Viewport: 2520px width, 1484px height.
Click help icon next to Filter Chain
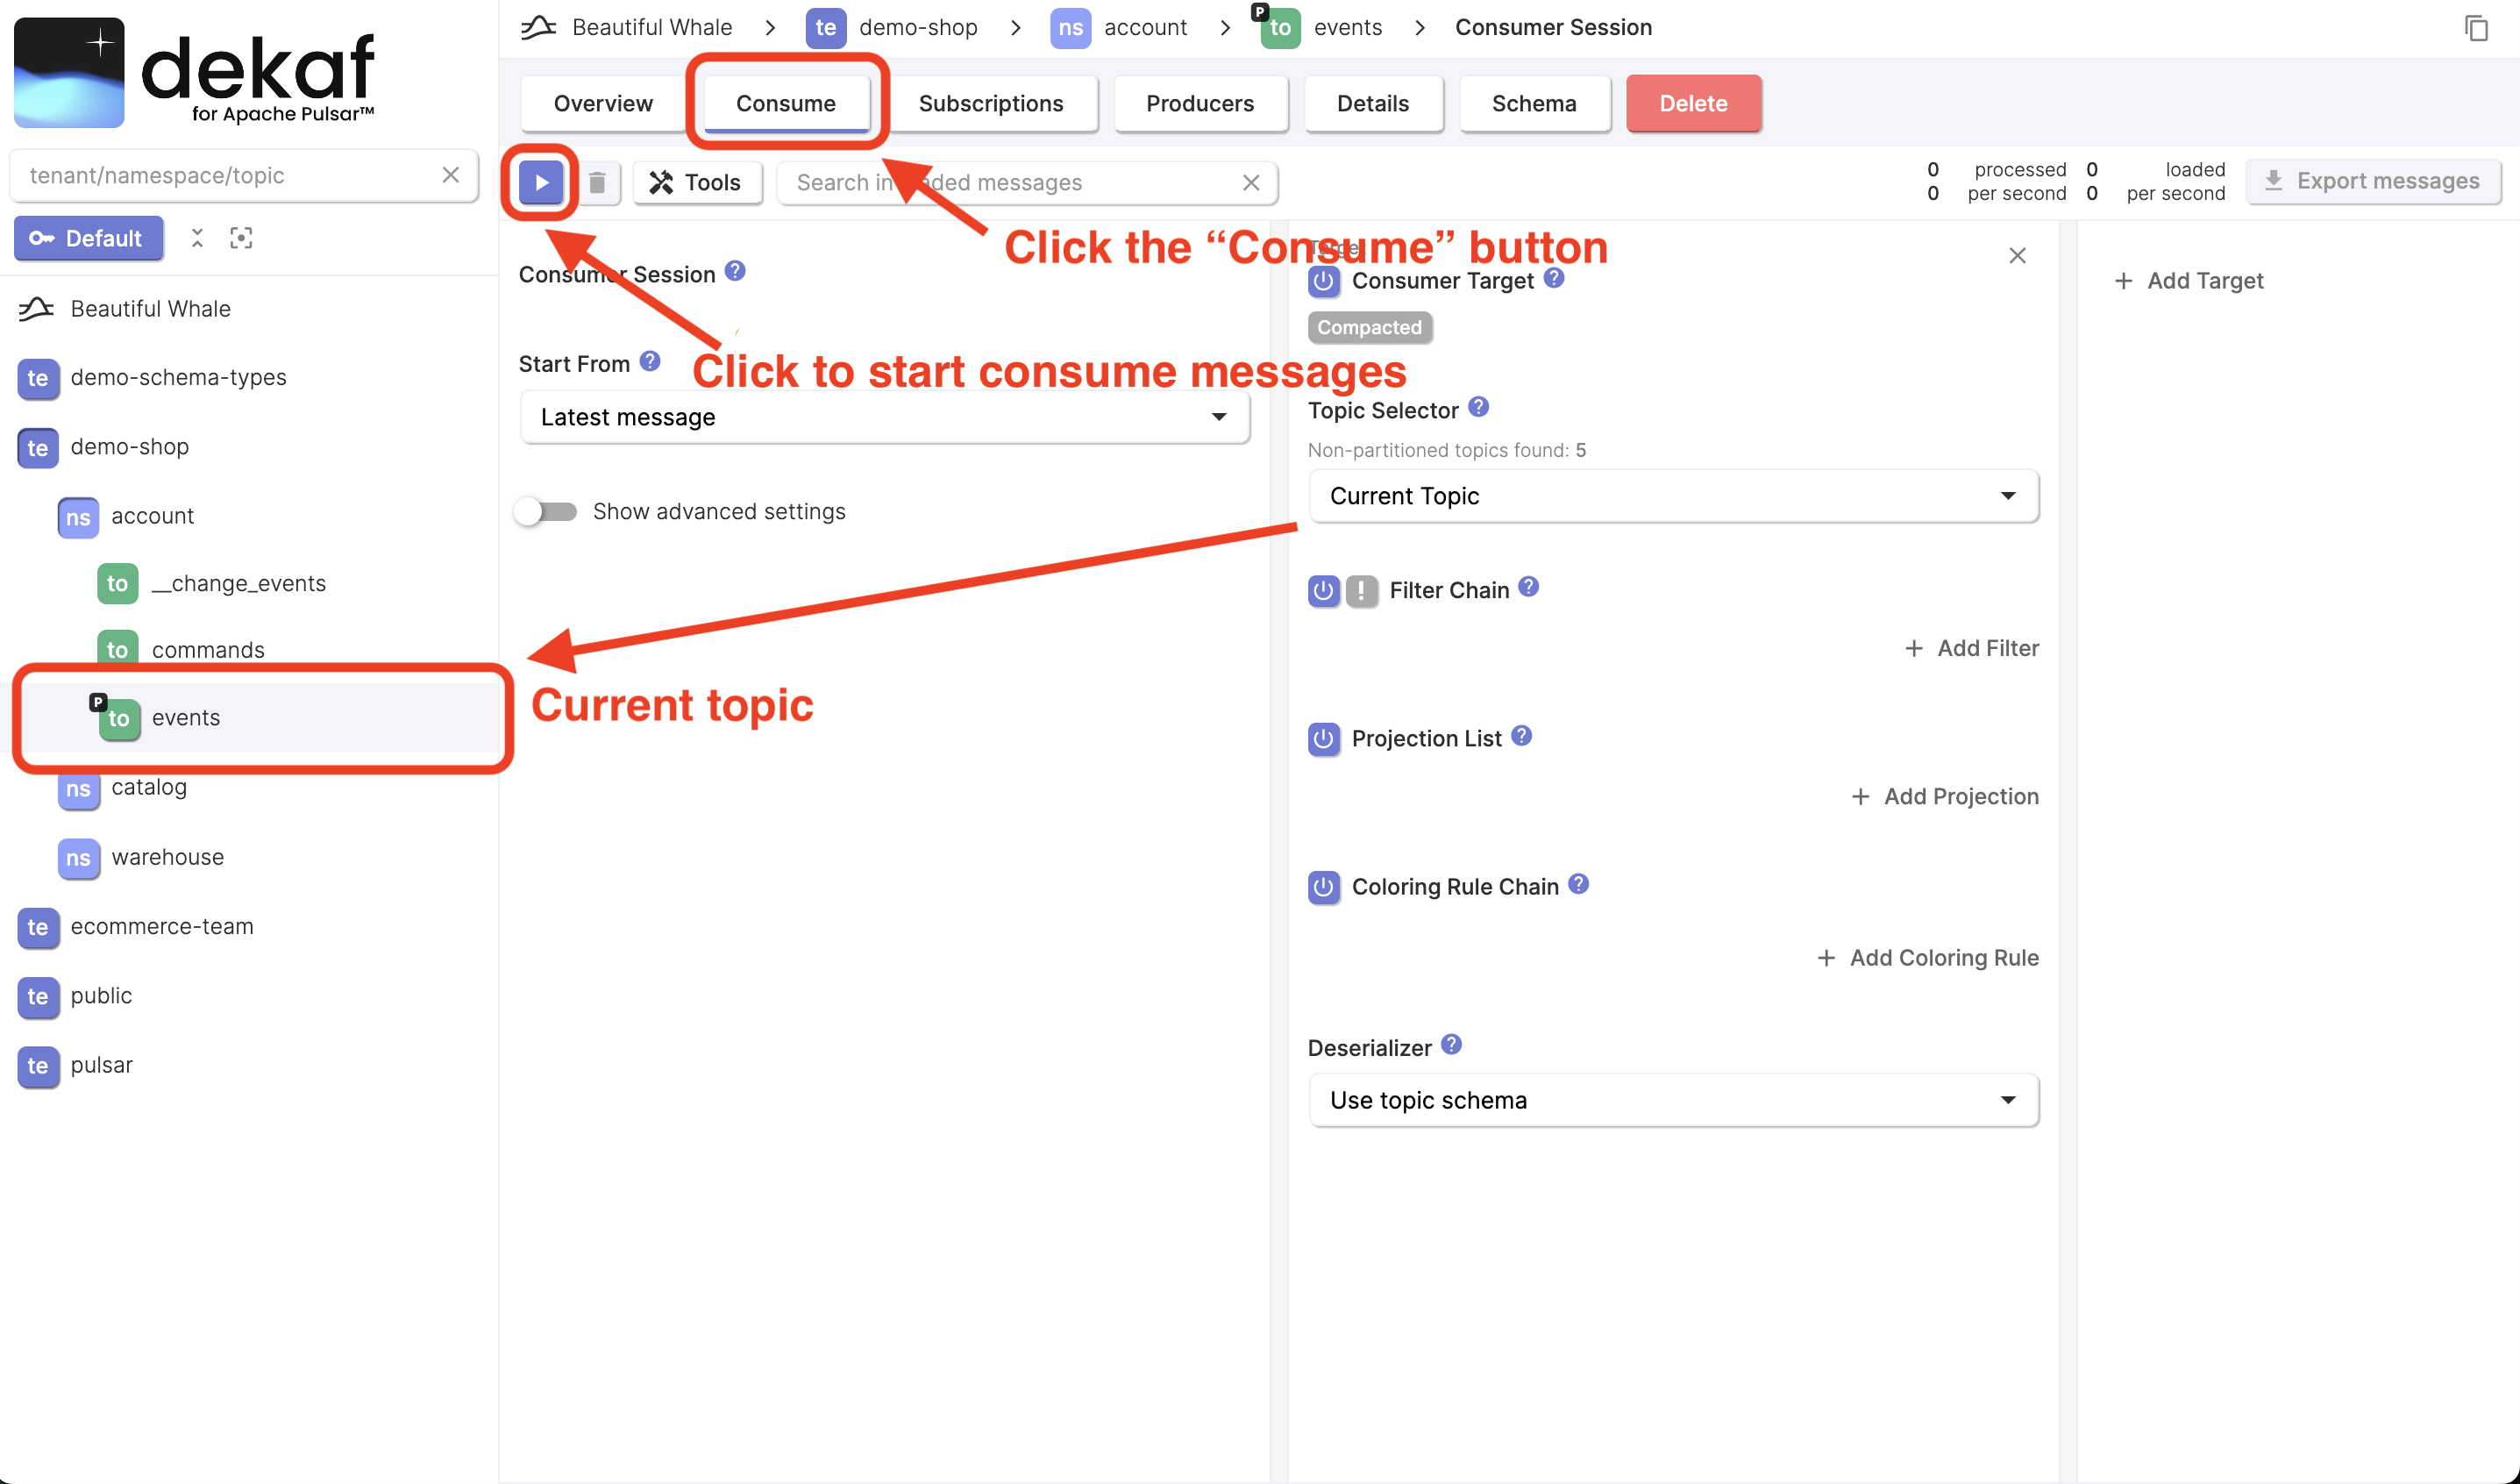[x=1528, y=587]
